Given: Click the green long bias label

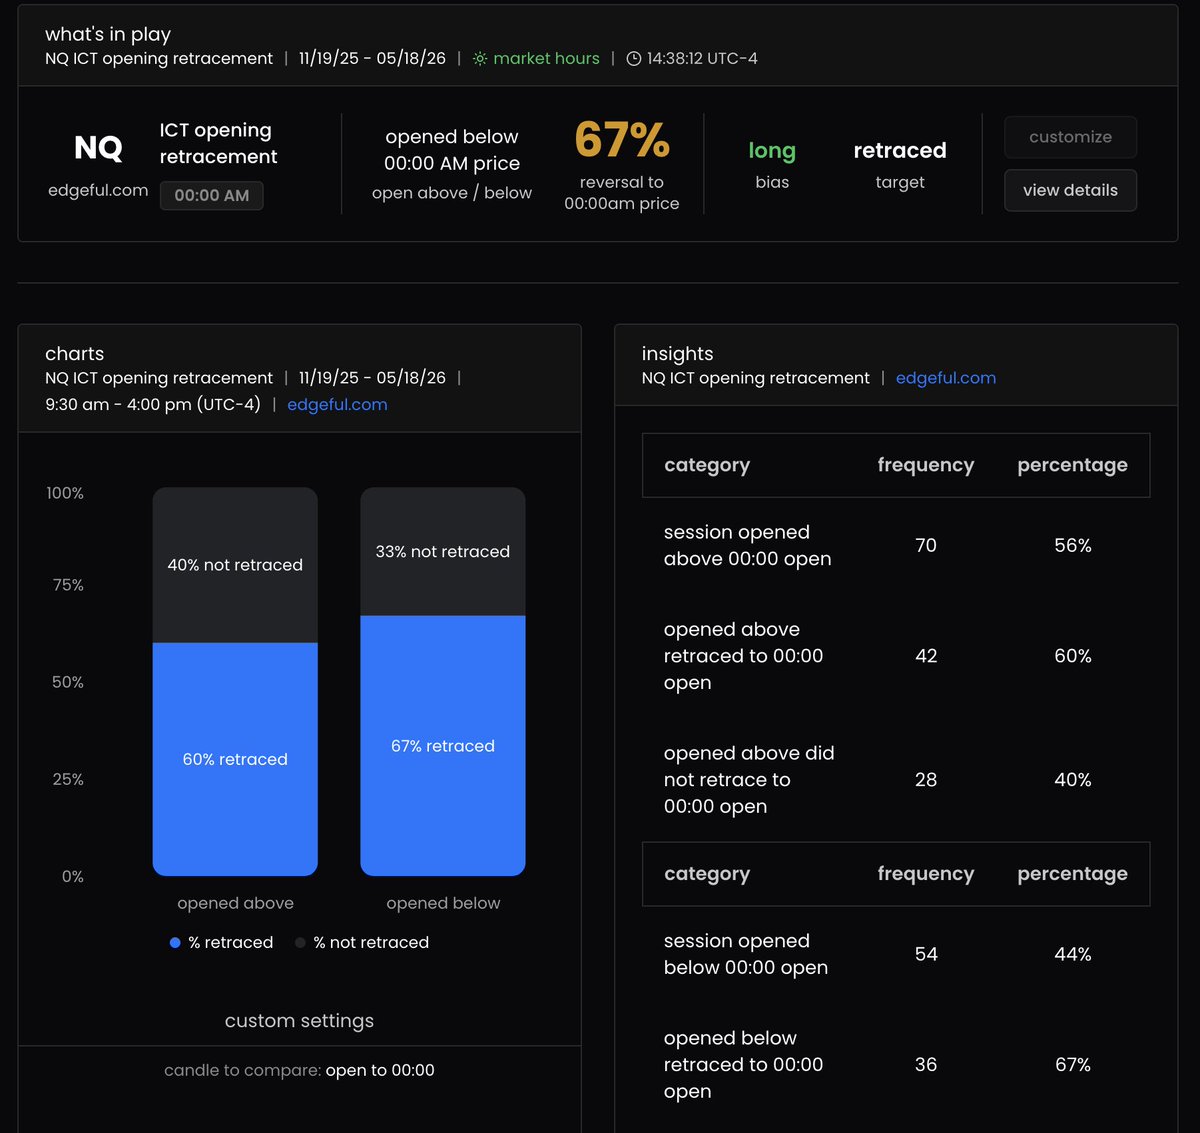Looking at the screenshot, I should pos(772,151).
